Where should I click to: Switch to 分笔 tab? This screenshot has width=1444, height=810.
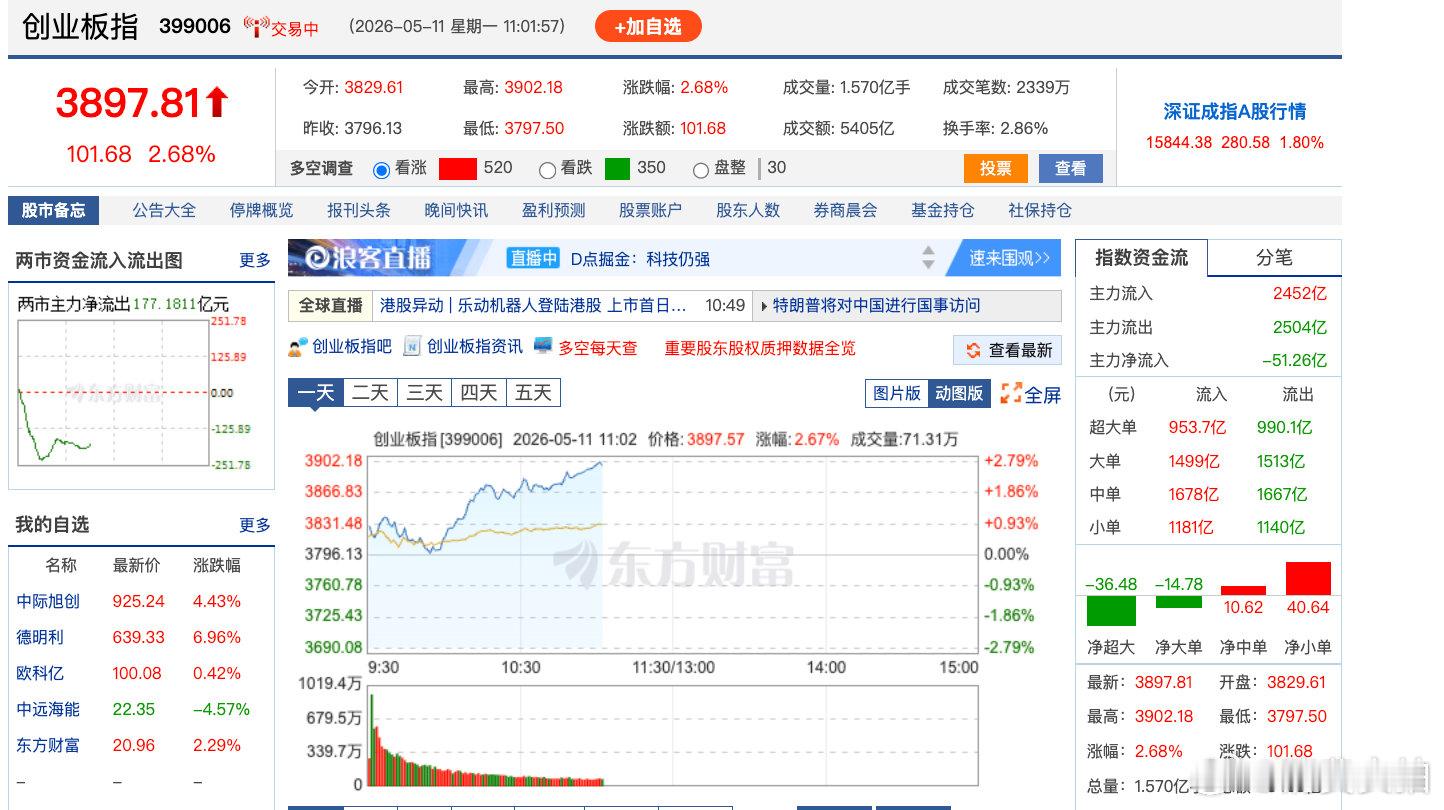pyautogui.click(x=1274, y=258)
